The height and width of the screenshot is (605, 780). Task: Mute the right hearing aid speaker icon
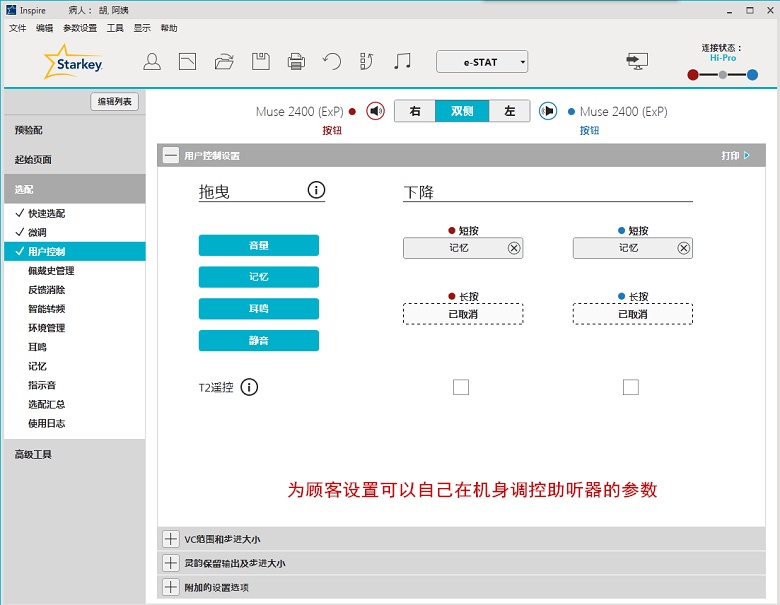[375, 111]
